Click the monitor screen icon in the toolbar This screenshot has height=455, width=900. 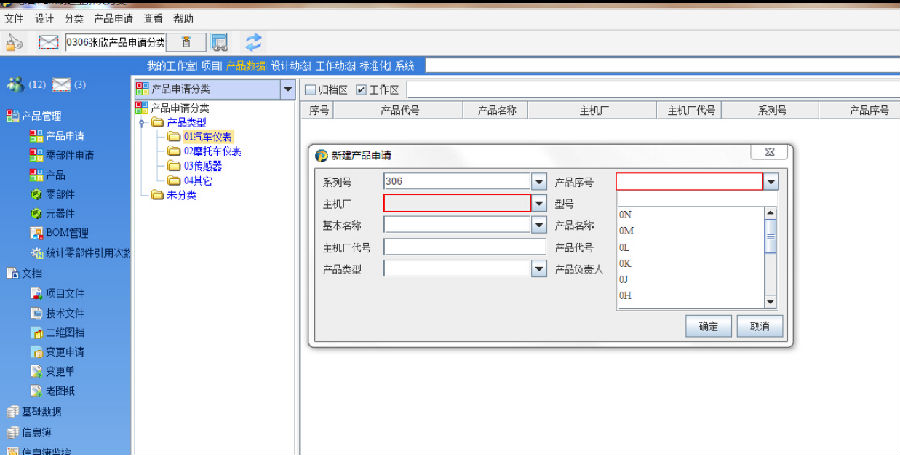point(219,42)
